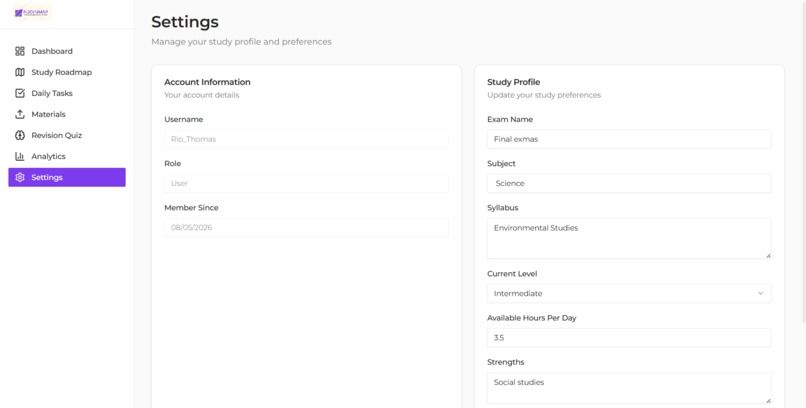Click 'Your account details' subtitle

tap(202, 95)
